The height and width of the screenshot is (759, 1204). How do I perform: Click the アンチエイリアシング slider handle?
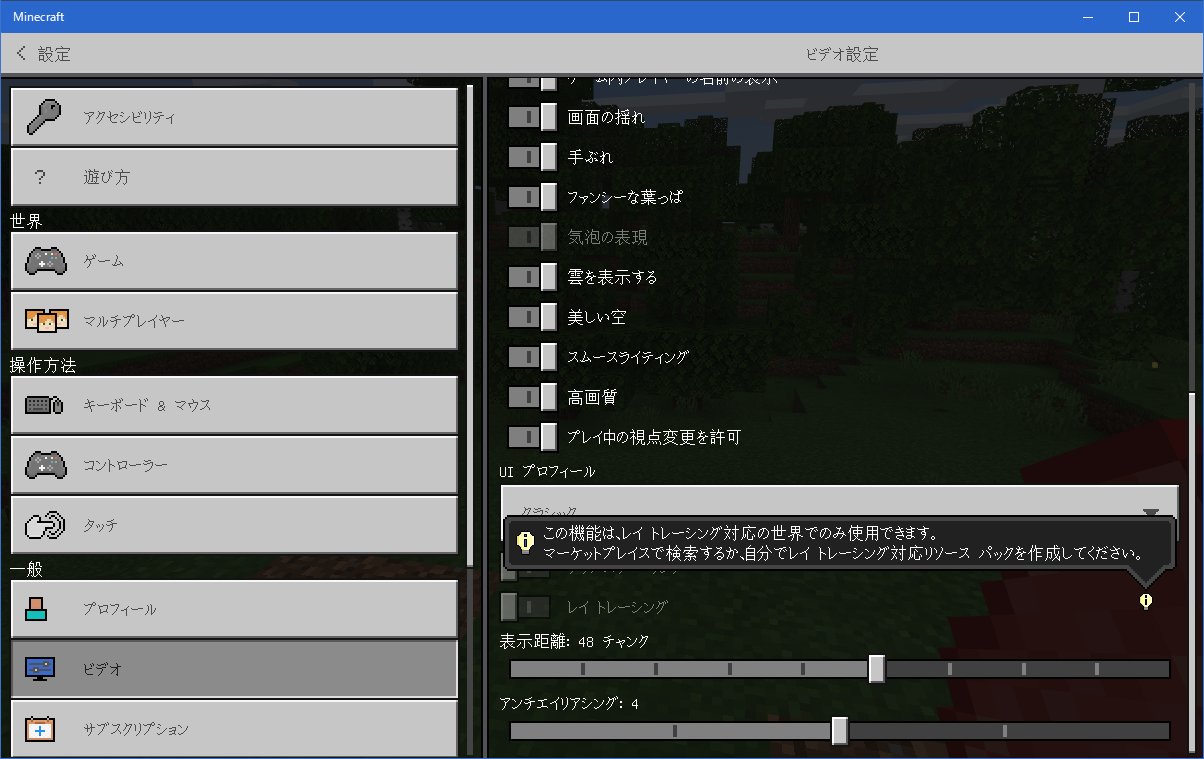tap(840, 731)
